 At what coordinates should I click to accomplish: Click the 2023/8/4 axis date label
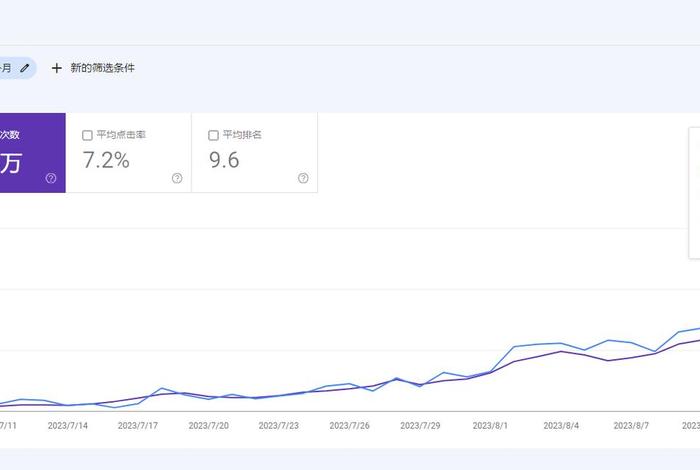point(561,426)
